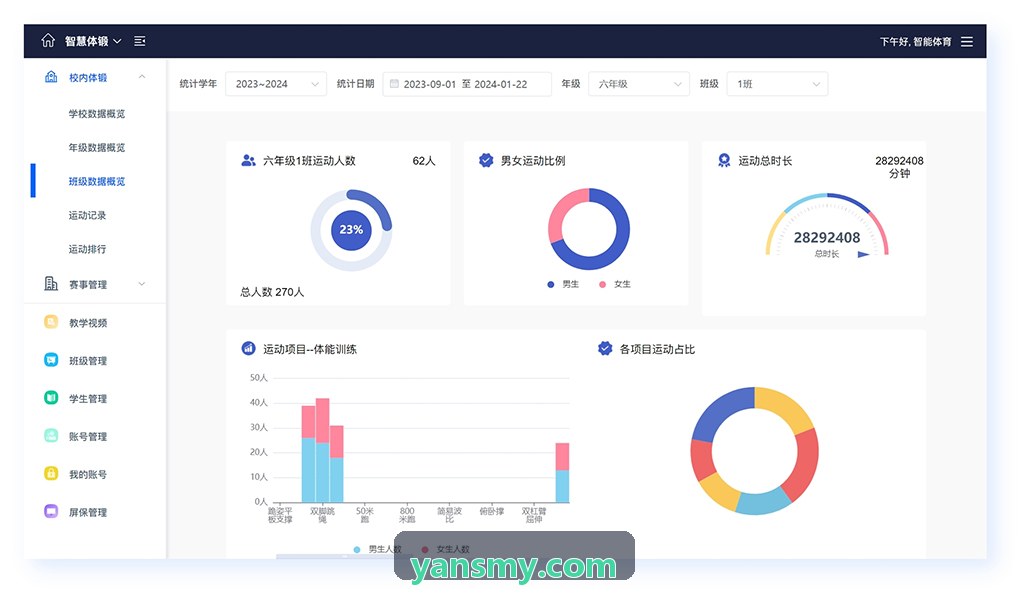Viewport: 1029px width, 600px height.
Task: Click the 62人 count value
Action: click(x=424, y=161)
